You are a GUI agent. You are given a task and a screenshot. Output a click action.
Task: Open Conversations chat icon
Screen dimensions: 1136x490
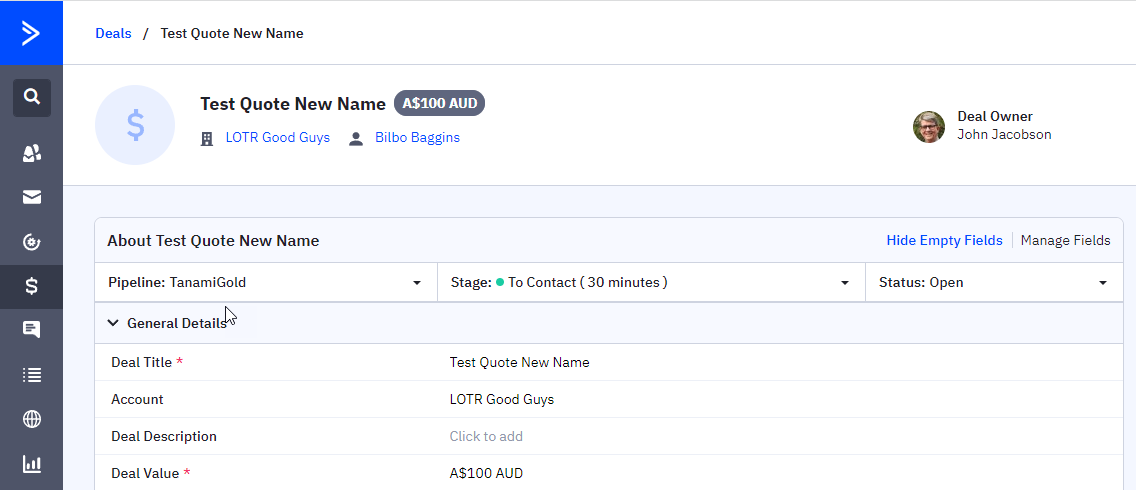pyautogui.click(x=32, y=330)
